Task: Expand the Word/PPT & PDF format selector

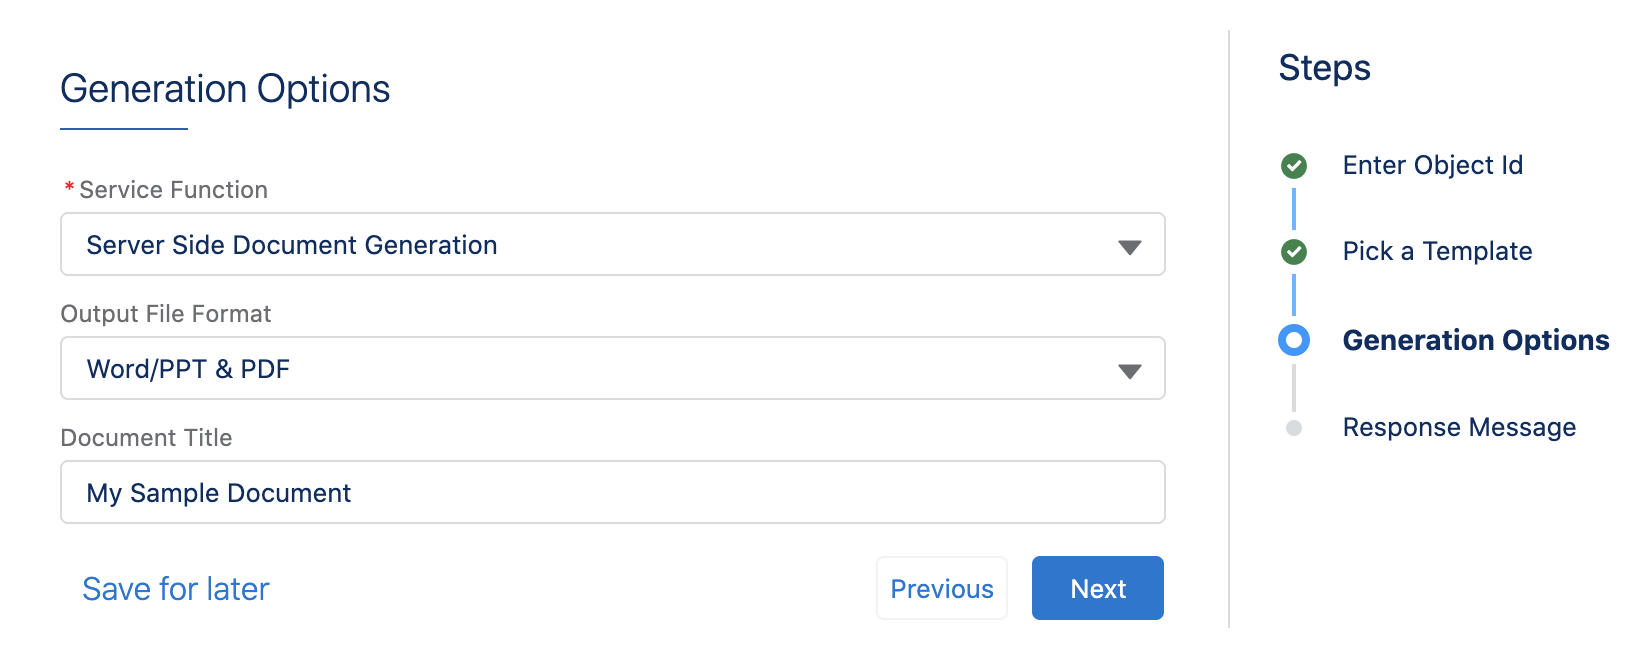Action: pos(1131,369)
